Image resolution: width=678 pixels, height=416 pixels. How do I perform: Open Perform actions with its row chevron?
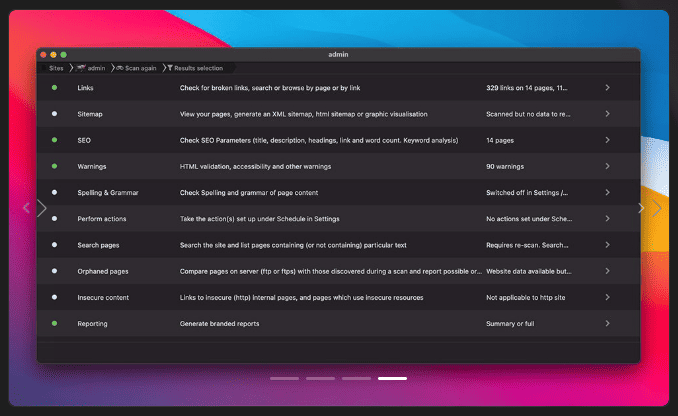tap(608, 219)
